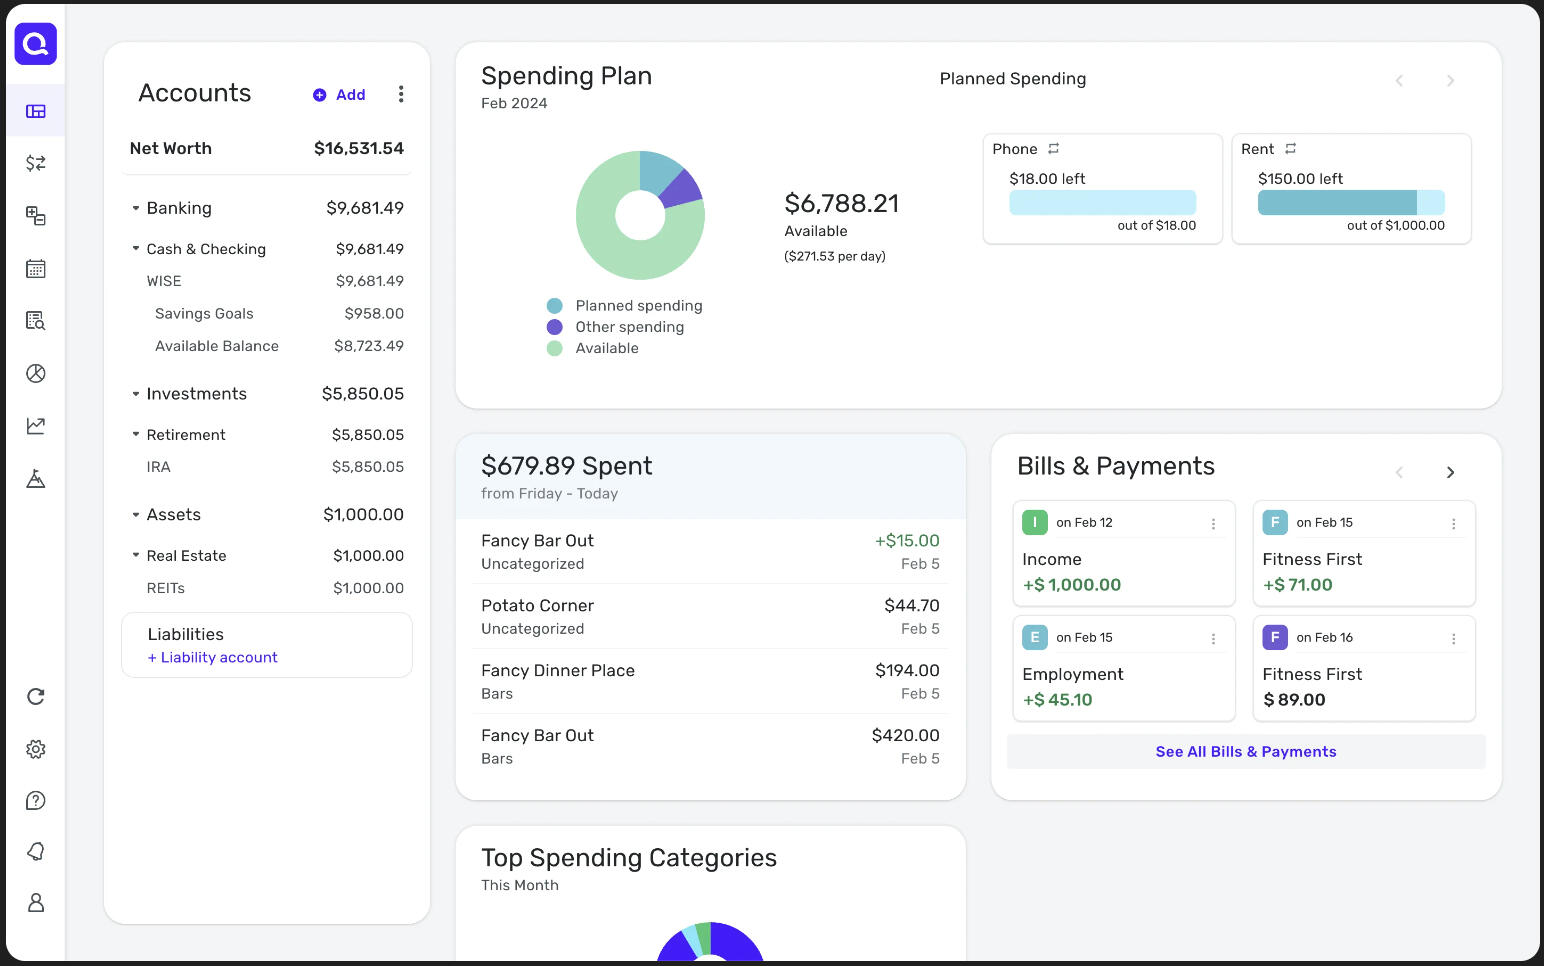This screenshot has width=1544, height=966.
Task: Select the Goals icon in the sidebar
Action: [35, 478]
